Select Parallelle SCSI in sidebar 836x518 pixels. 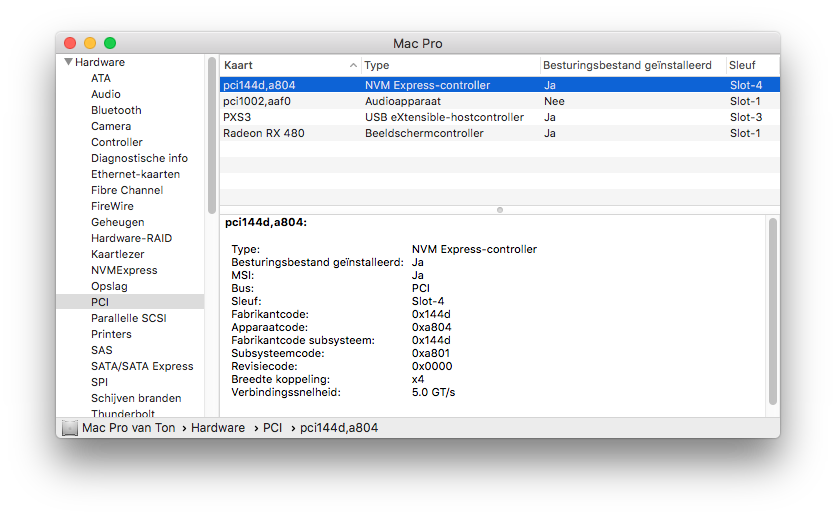click(128, 318)
